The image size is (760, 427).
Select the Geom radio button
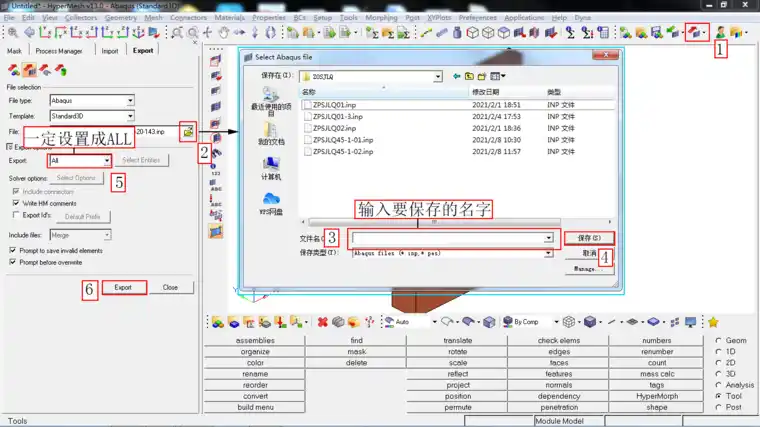(x=718, y=340)
